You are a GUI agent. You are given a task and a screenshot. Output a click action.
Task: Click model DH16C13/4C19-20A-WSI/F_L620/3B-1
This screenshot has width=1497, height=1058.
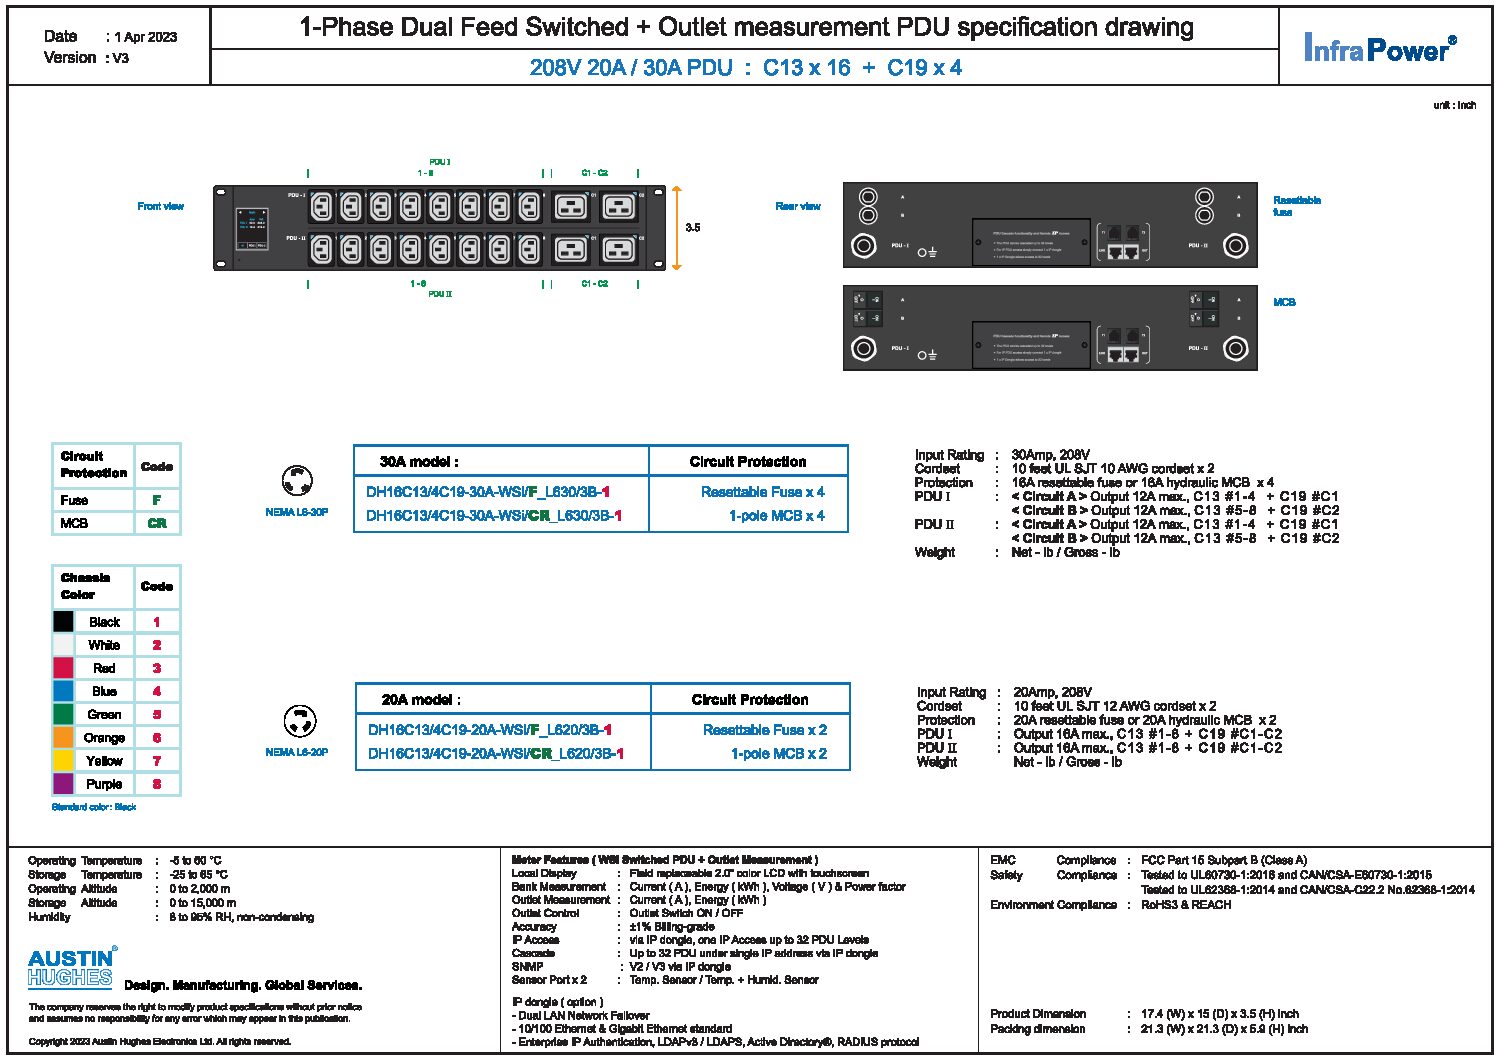click(x=490, y=730)
